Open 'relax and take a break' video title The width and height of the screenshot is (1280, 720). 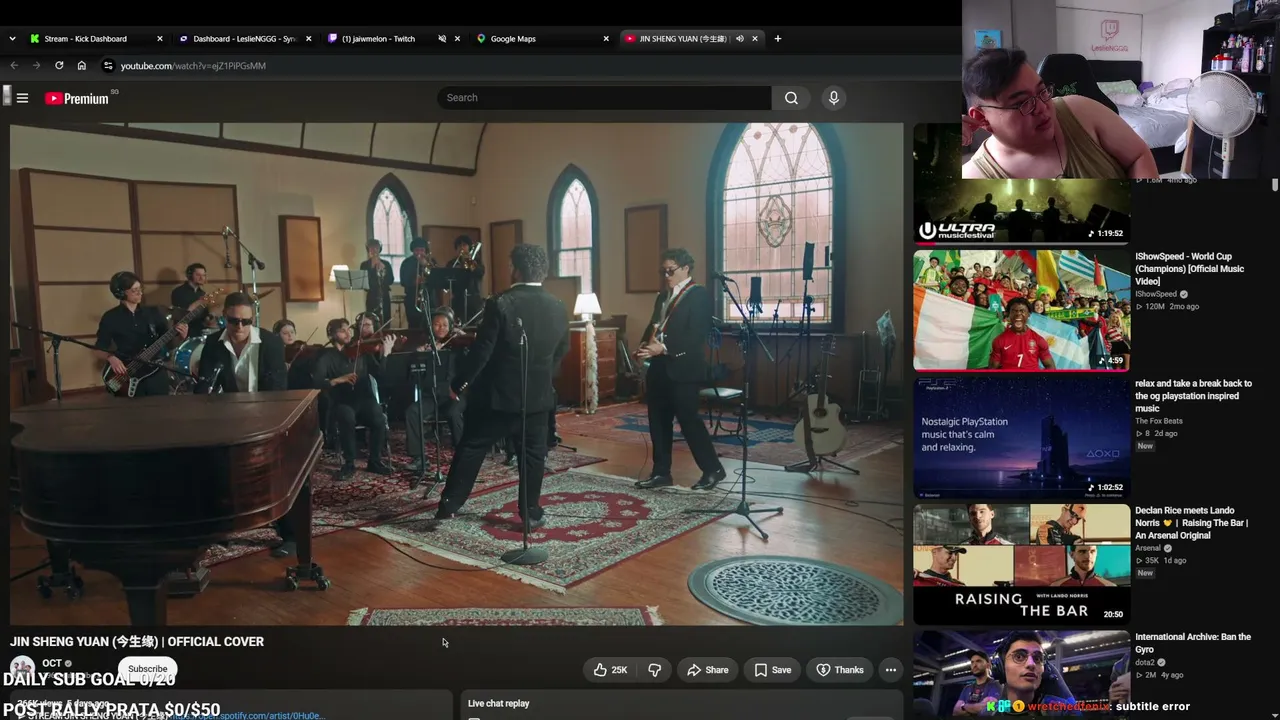point(1193,396)
